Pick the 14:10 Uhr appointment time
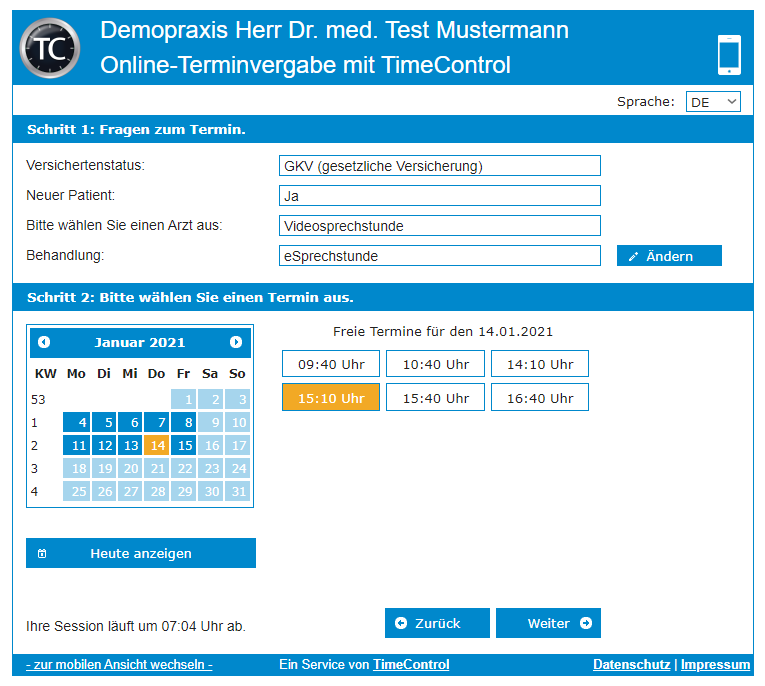Viewport: 765px width, 686px height. pos(539,364)
